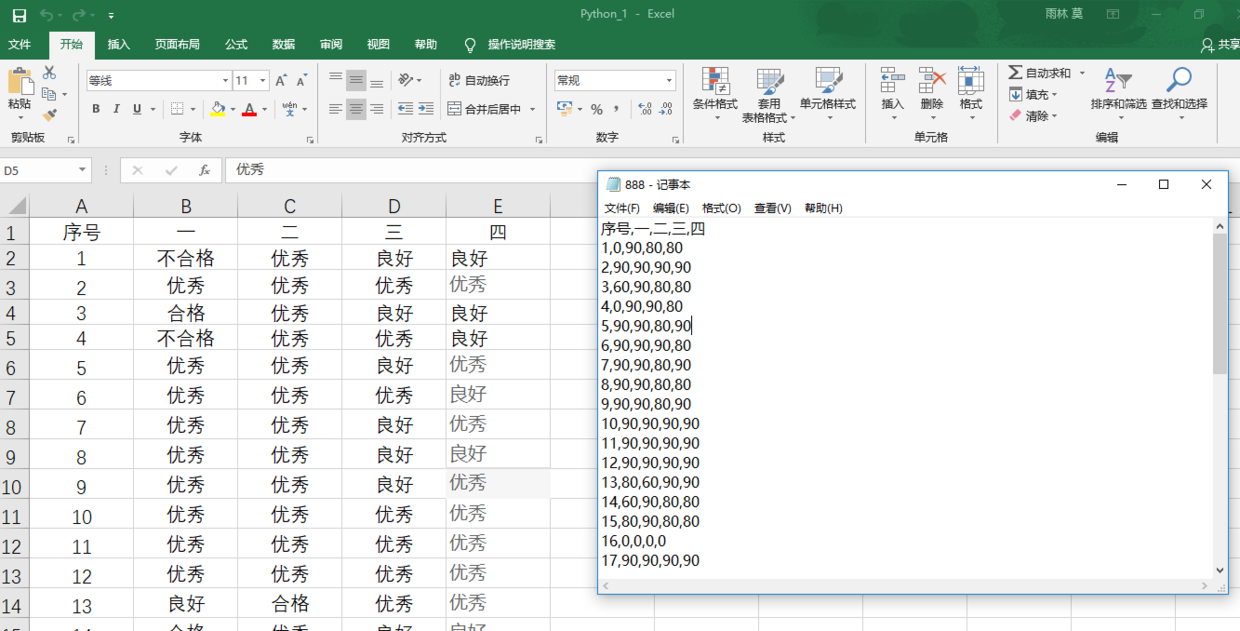The image size is (1240, 631).
Task: Open the File (文件) tab
Action: click(19, 44)
